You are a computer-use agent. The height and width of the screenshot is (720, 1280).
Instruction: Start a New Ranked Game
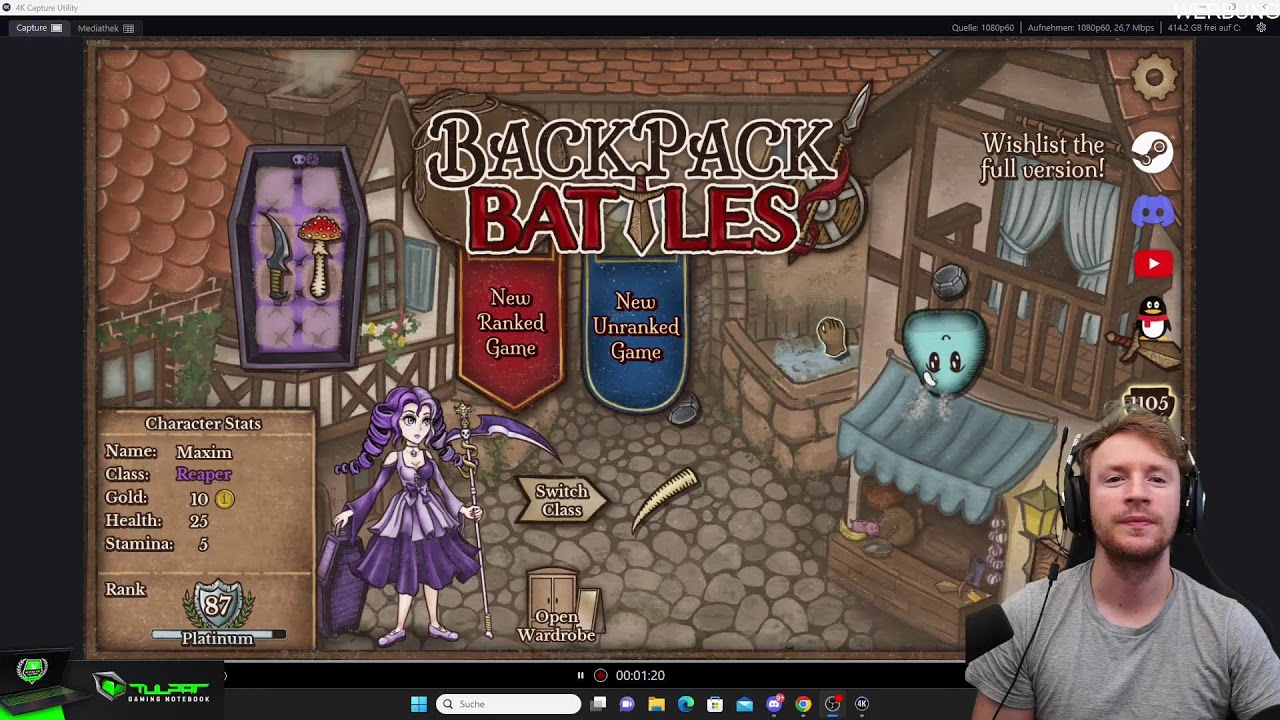coord(511,323)
